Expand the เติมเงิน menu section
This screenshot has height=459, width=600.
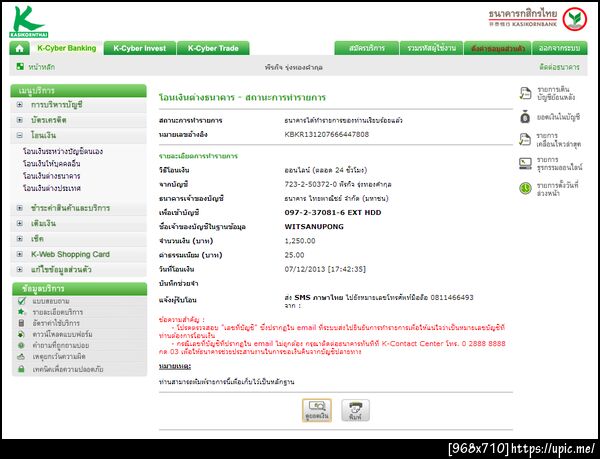[x=20, y=223]
